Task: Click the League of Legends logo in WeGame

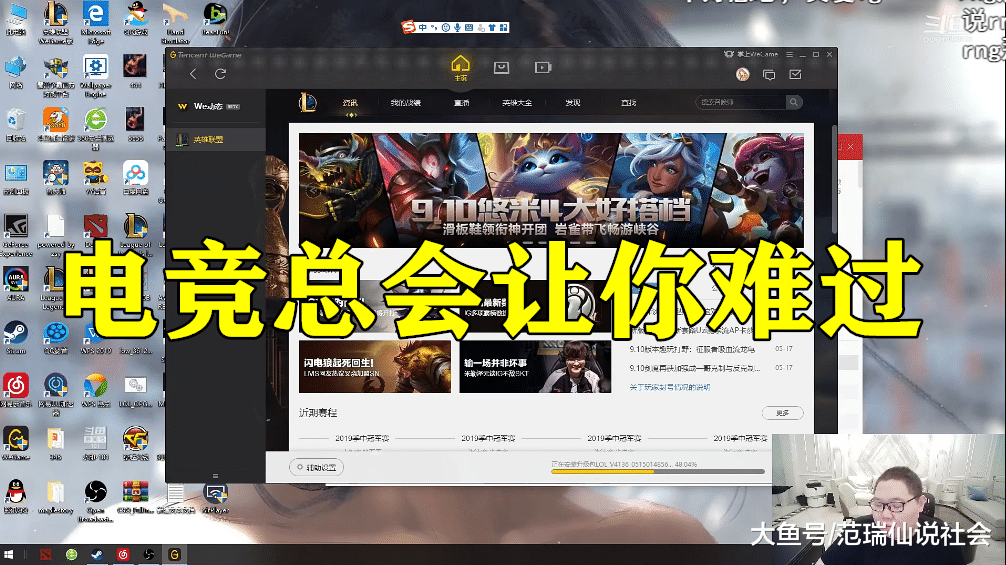Action: (x=307, y=102)
